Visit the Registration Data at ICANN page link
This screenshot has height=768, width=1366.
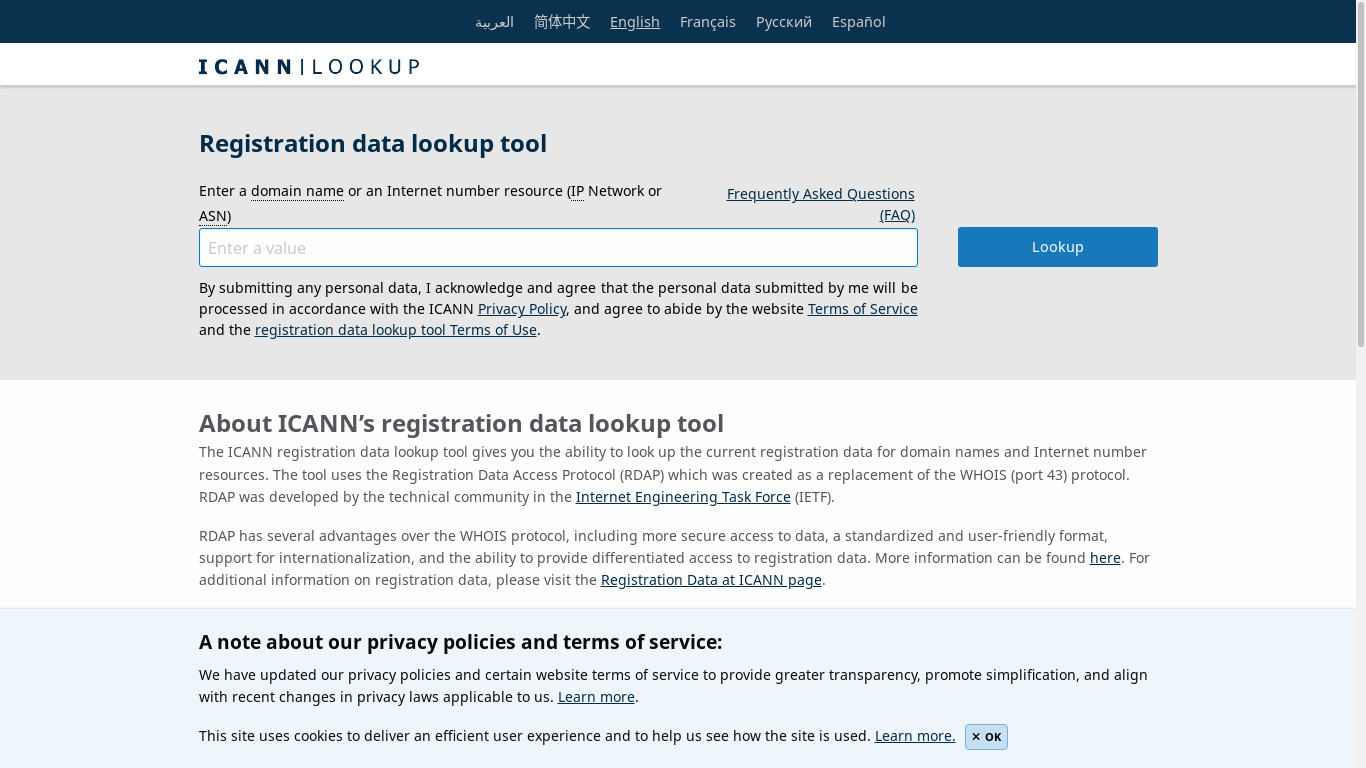pyautogui.click(x=711, y=580)
